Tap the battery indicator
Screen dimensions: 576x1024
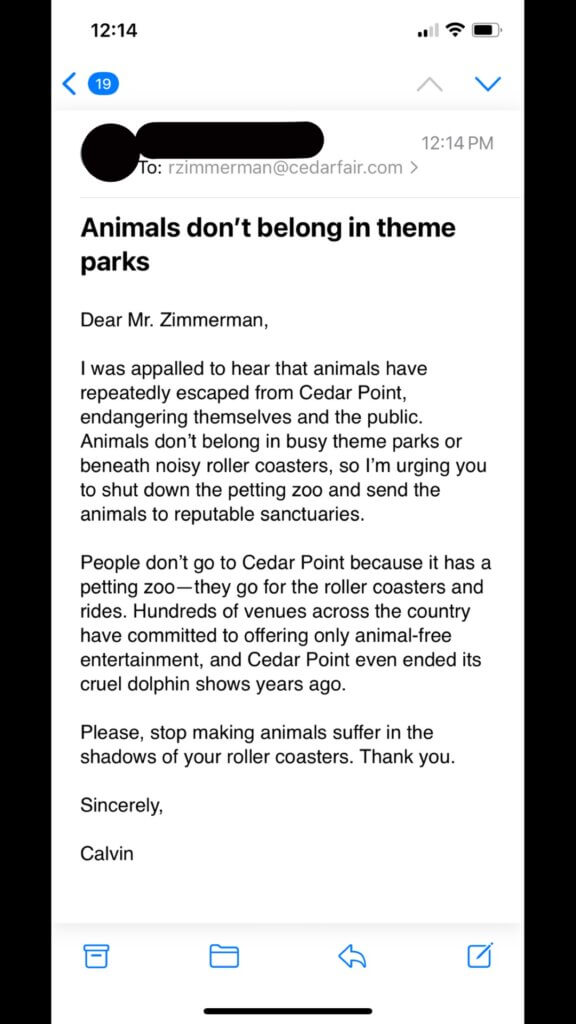point(489,30)
